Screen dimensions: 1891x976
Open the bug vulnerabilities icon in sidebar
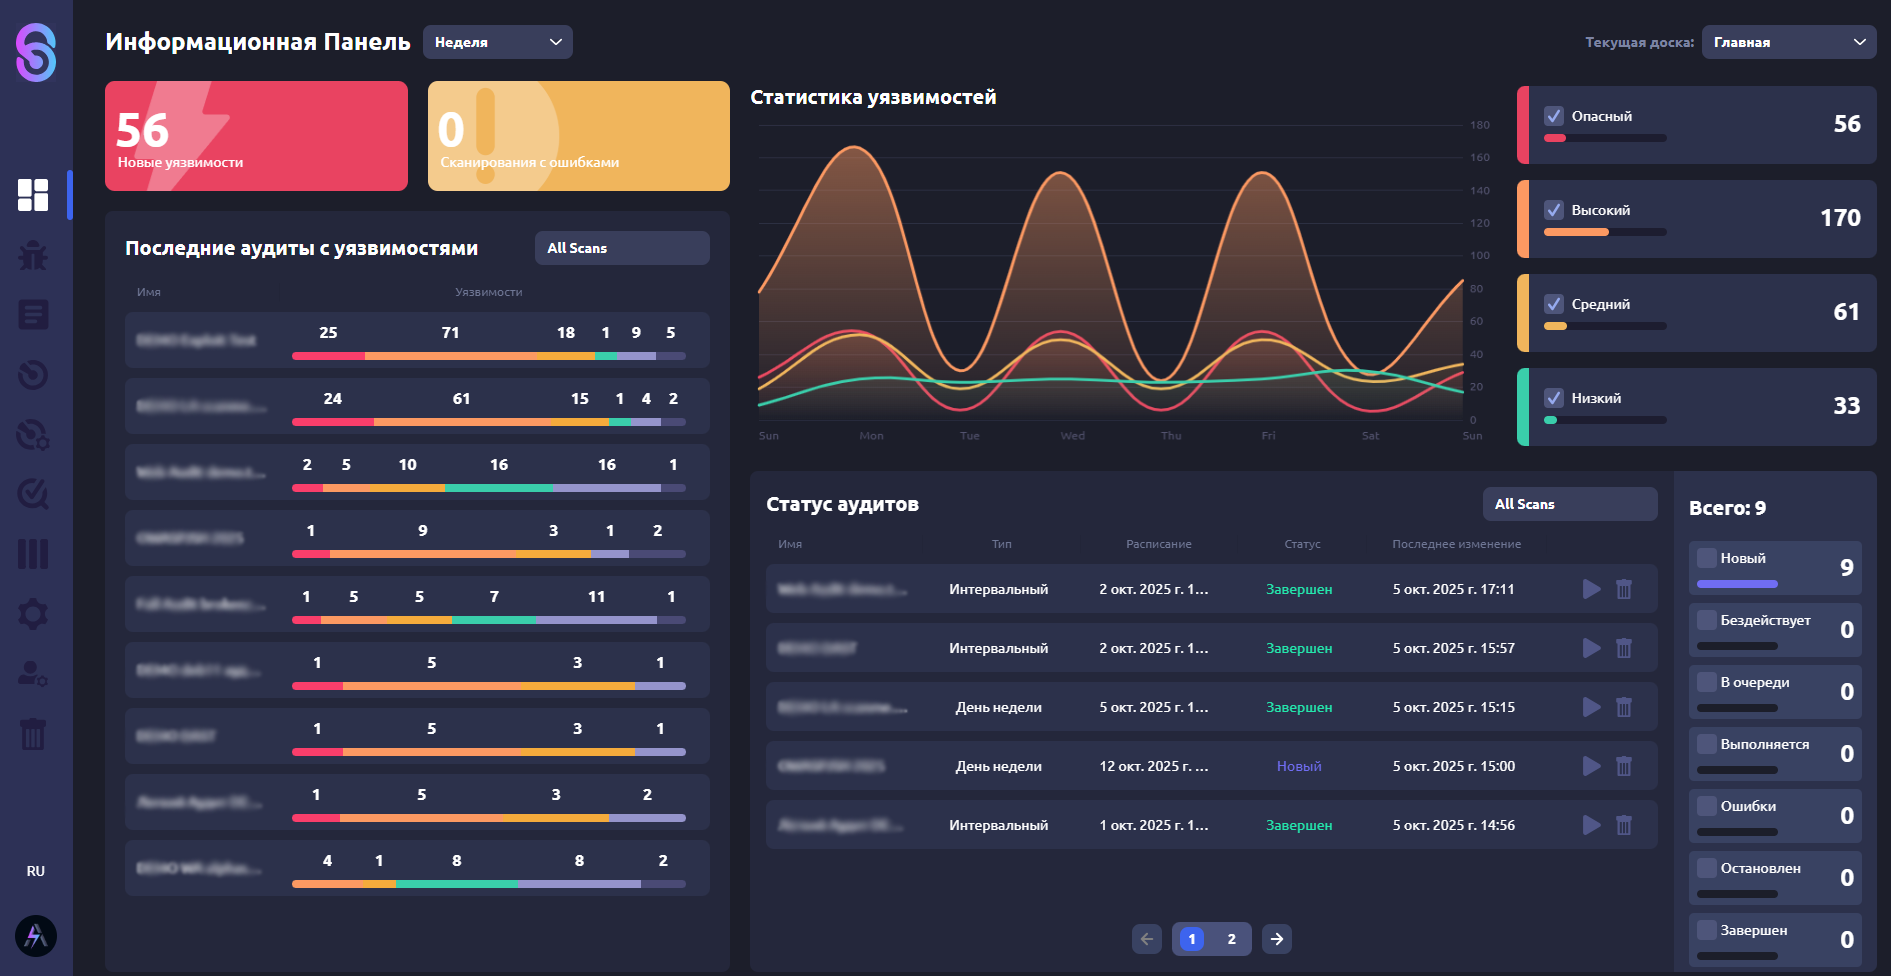click(33, 255)
